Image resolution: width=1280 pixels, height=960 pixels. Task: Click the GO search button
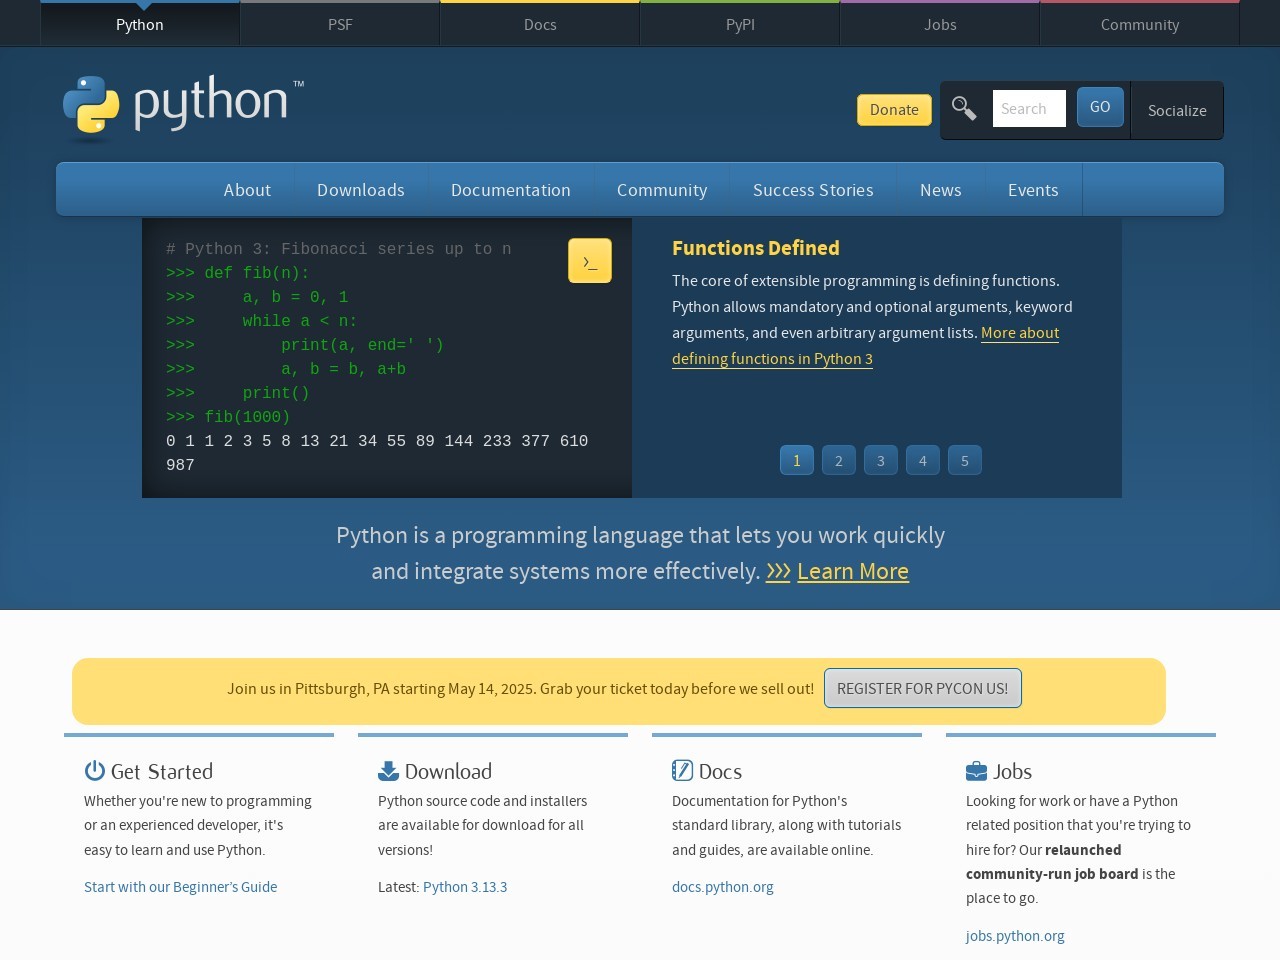click(1100, 107)
